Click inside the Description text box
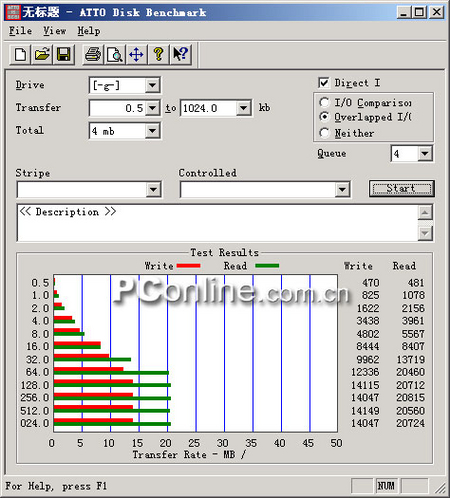 pyautogui.click(x=217, y=223)
